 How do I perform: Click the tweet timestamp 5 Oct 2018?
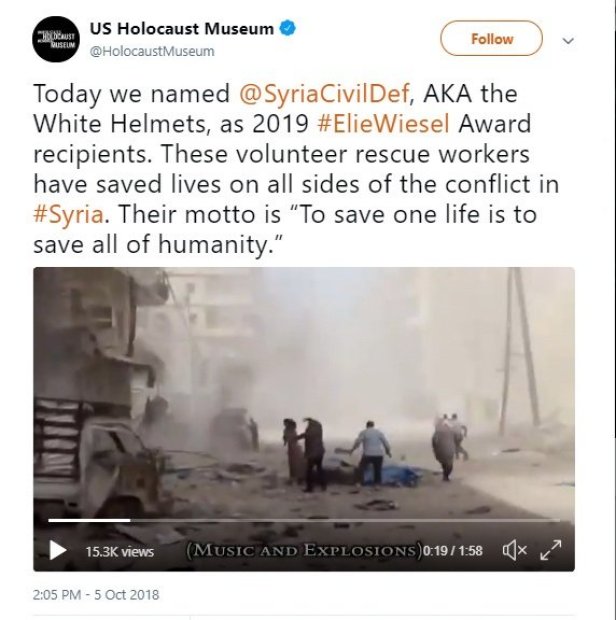pyautogui.click(x=96, y=595)
